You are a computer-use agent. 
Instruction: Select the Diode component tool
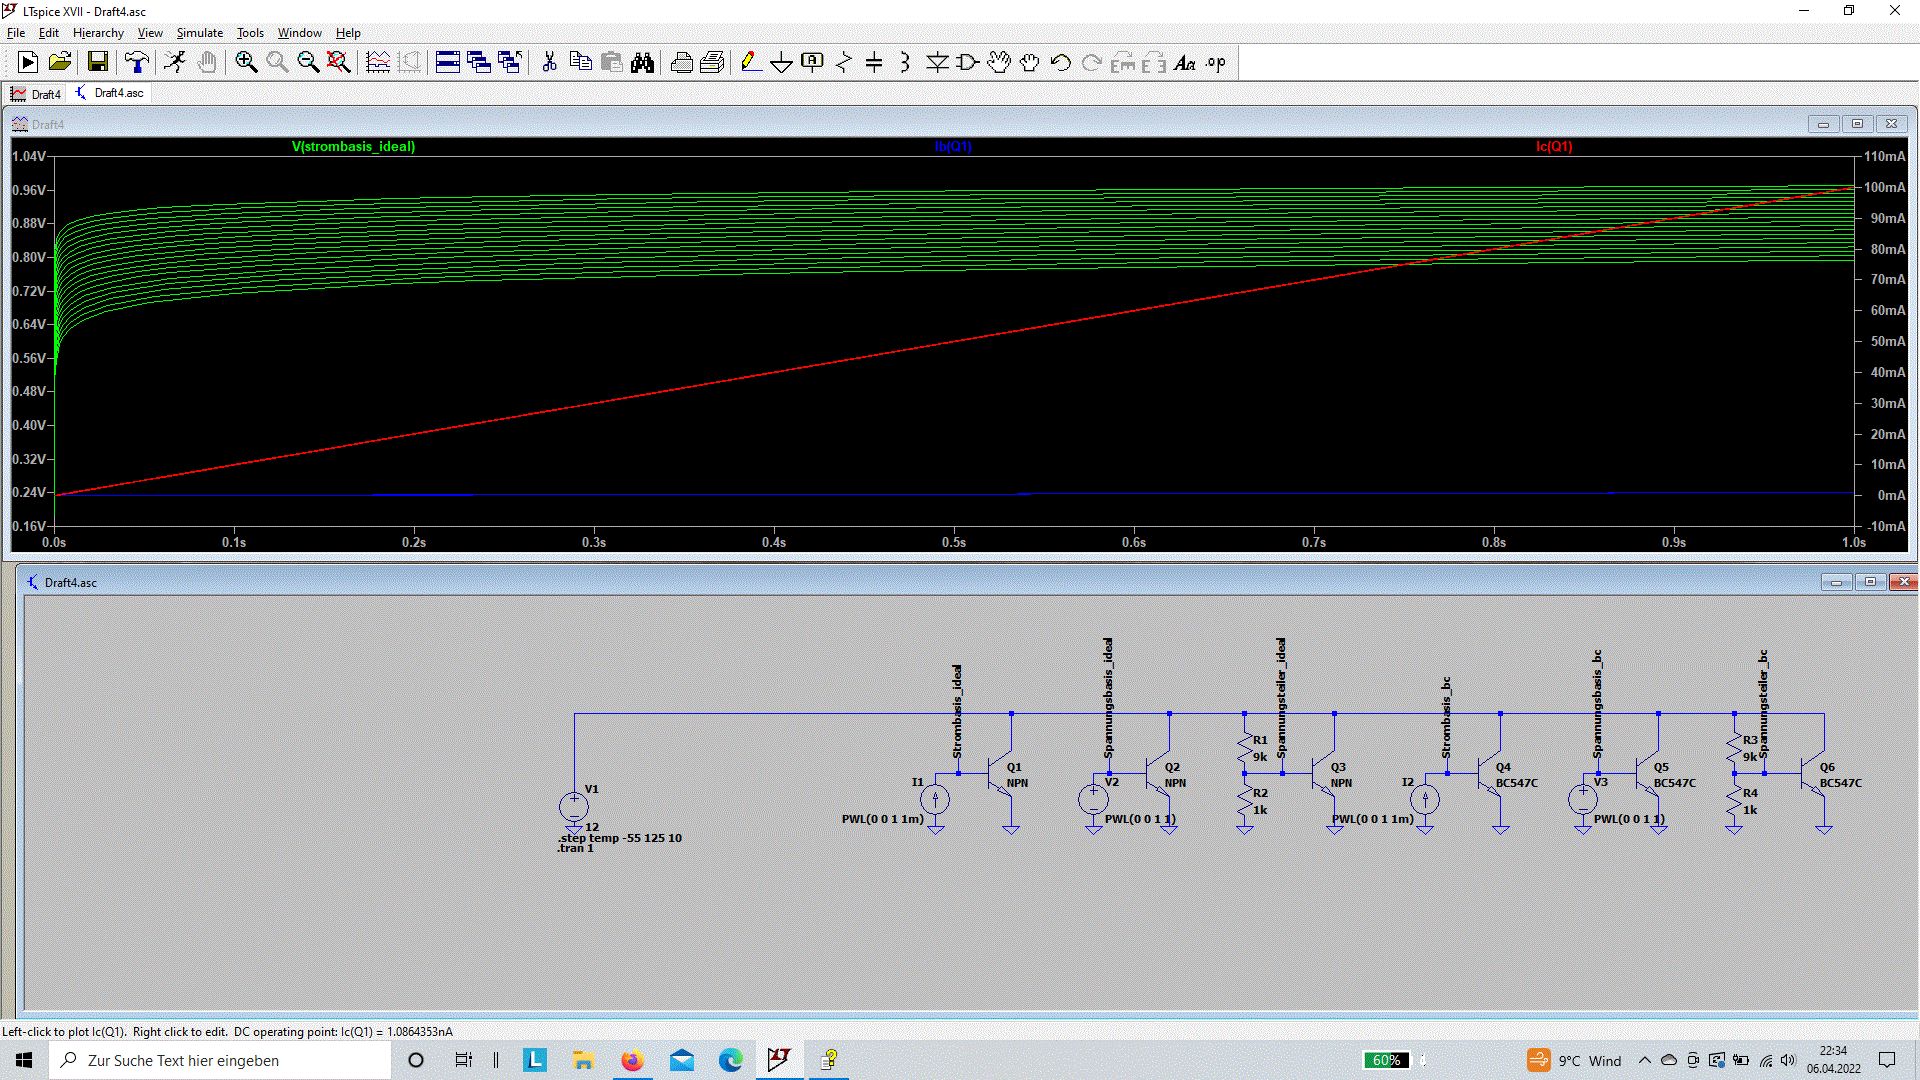point(937,63)
